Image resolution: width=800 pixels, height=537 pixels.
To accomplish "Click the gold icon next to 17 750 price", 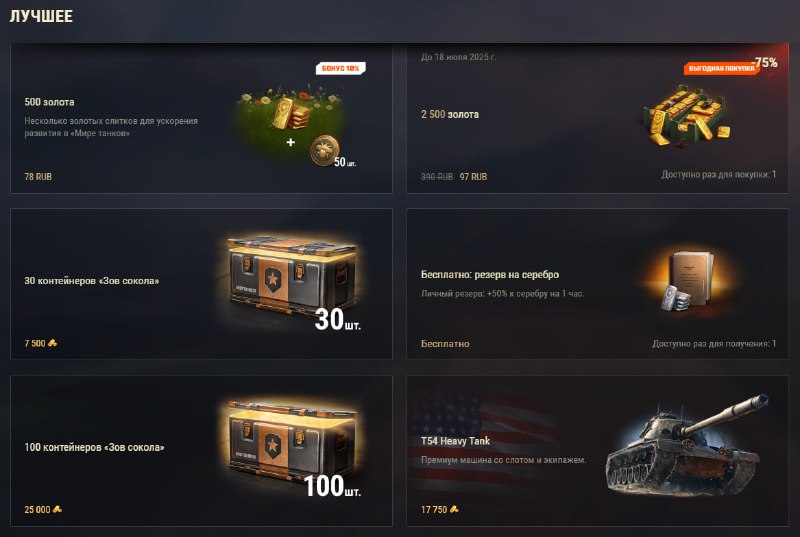I will click(x=454, y=509).
